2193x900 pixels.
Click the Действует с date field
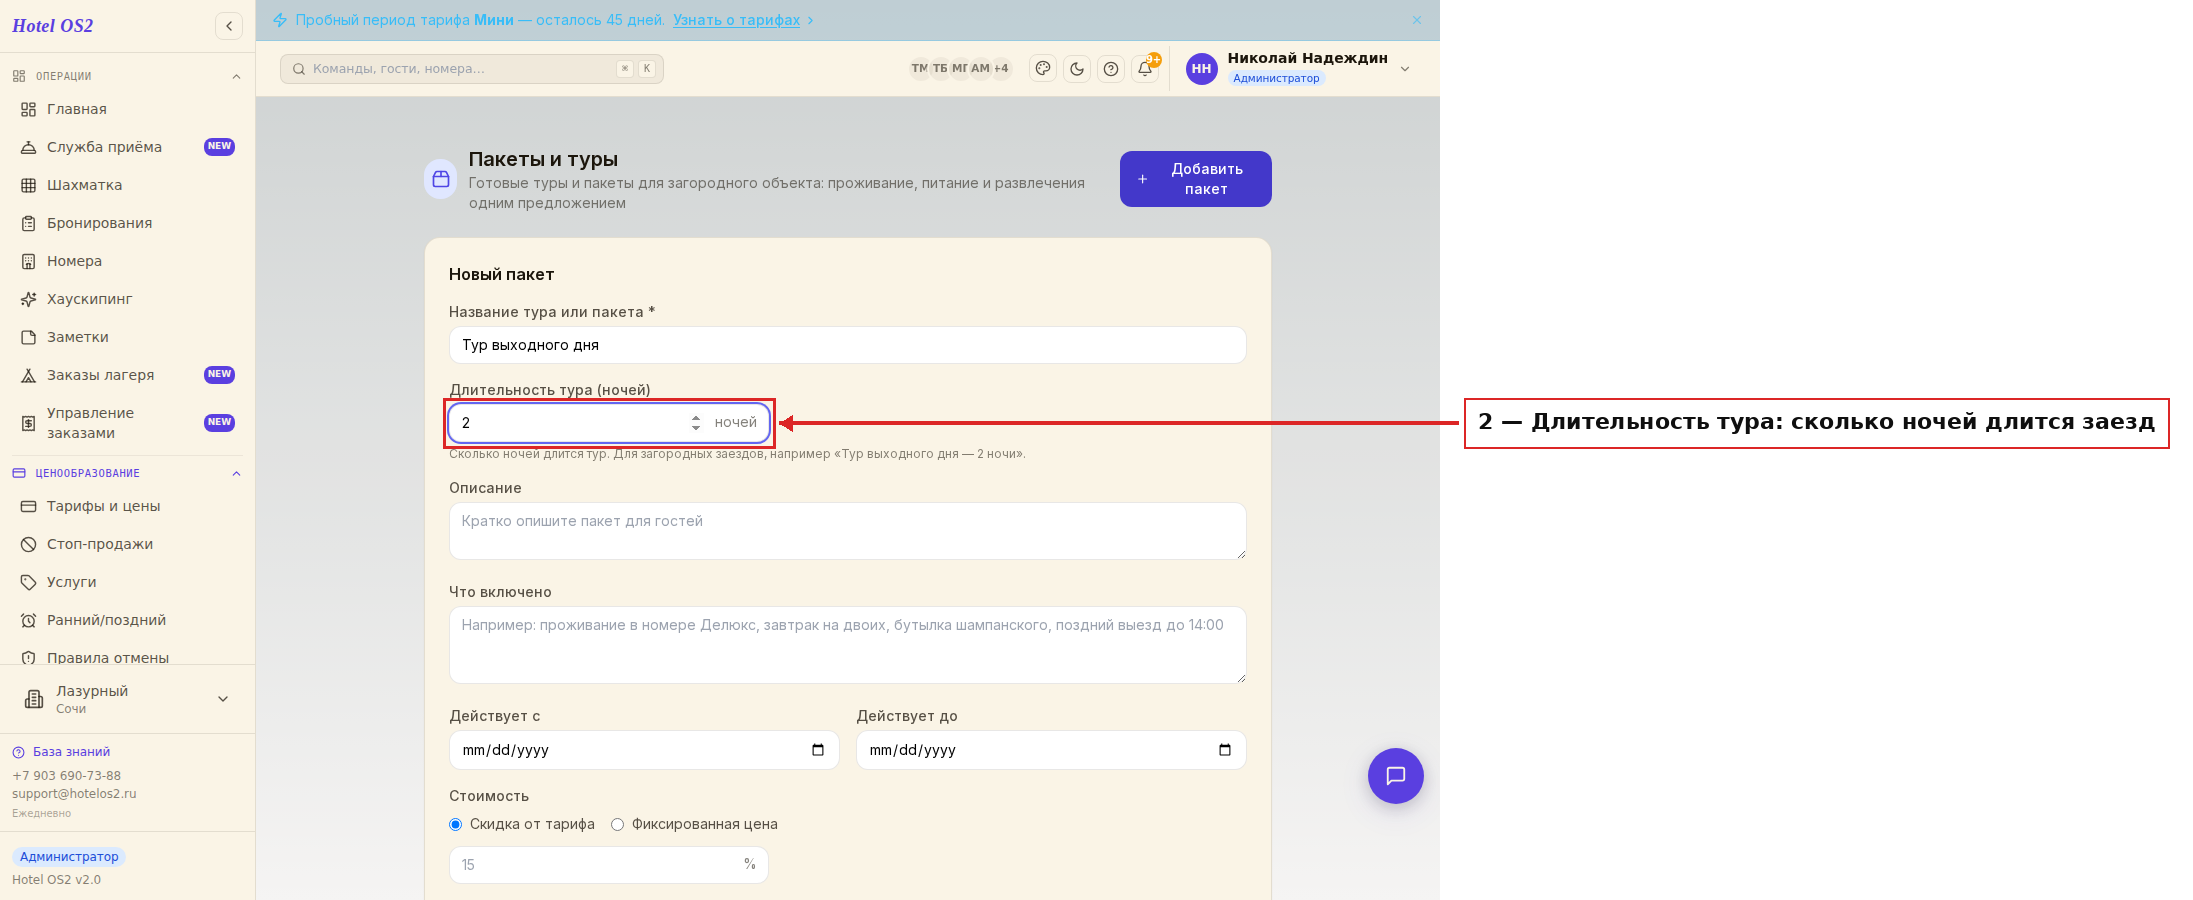[644, 750]
